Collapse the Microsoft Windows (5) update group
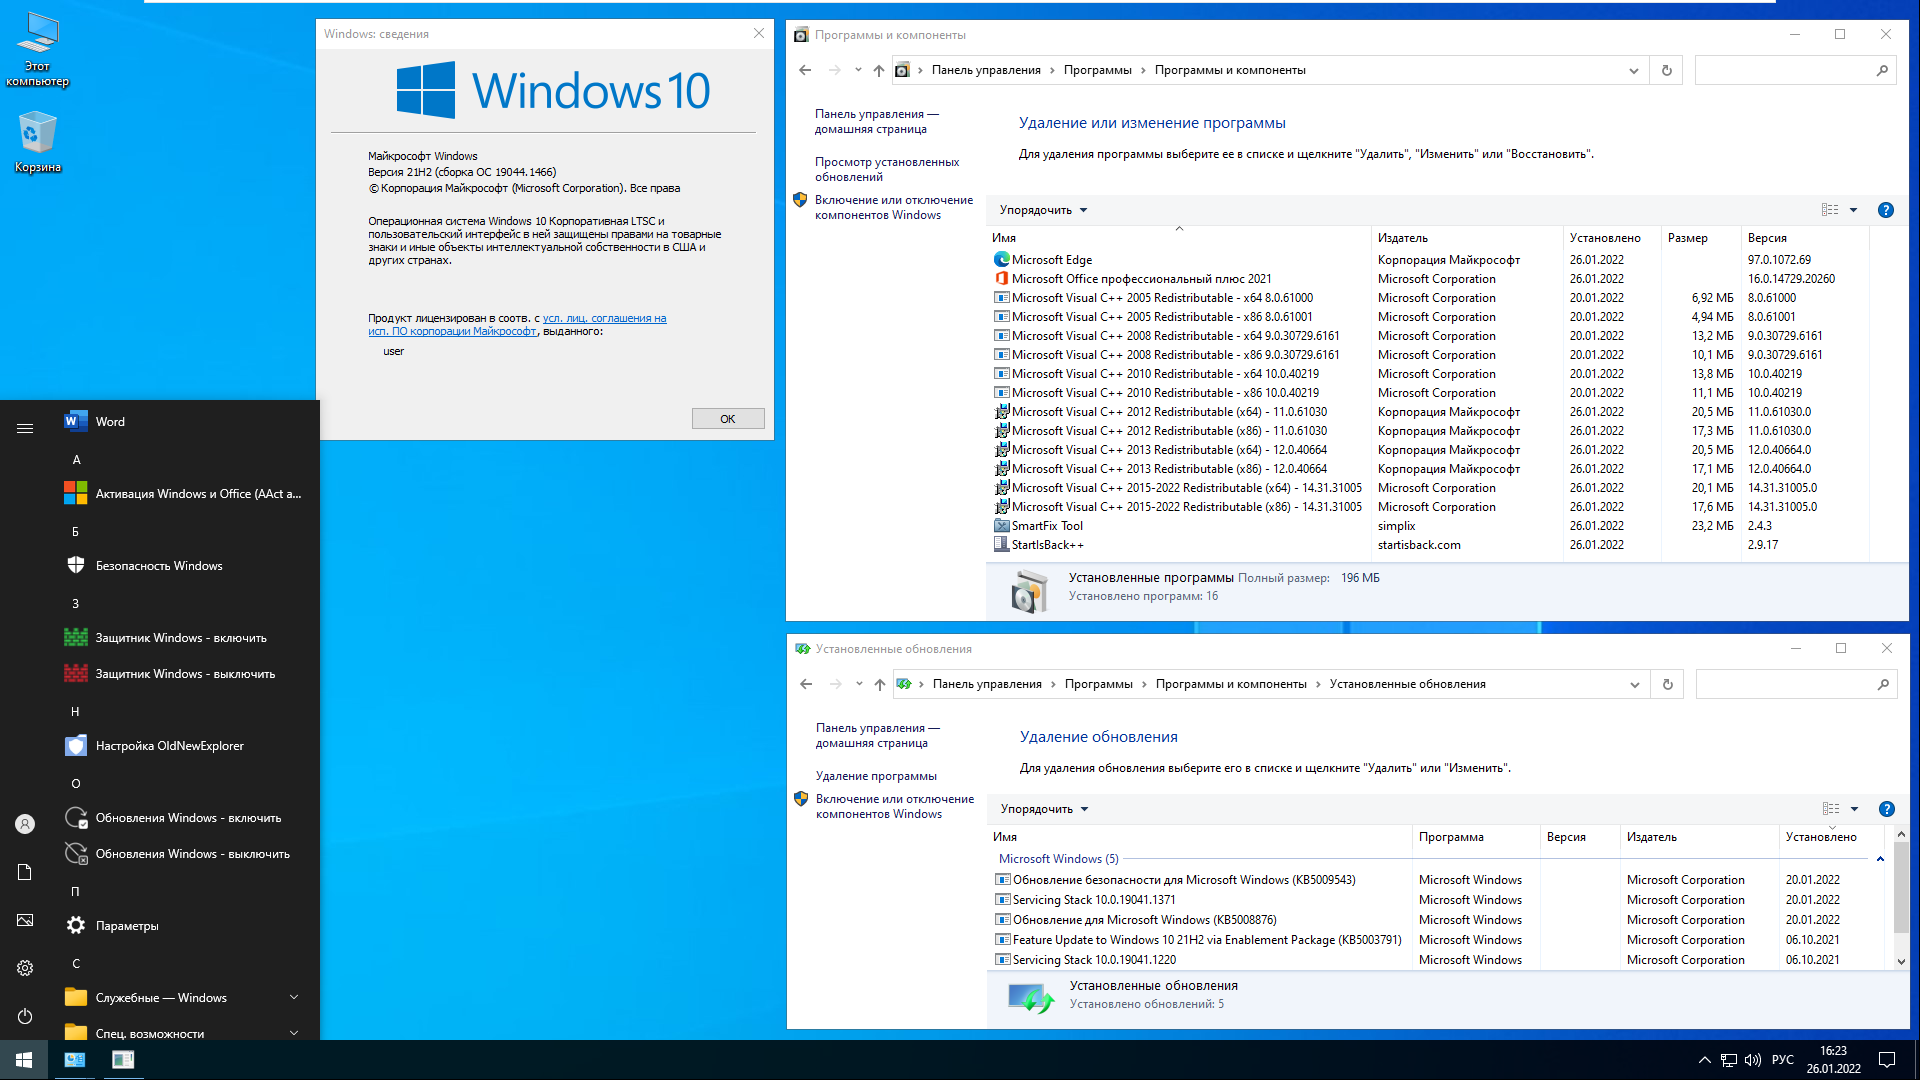The width and height of the screenshot is (1920, 1080). [1880, 859]
